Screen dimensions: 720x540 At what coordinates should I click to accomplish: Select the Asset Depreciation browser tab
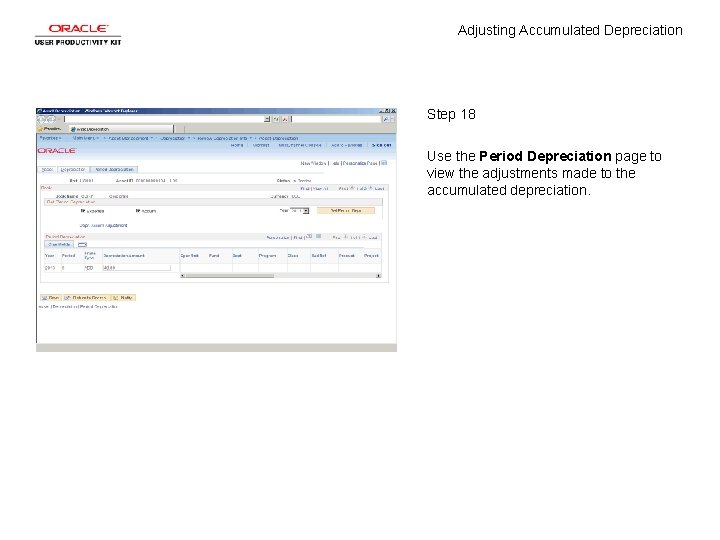[x=121, y=129]
